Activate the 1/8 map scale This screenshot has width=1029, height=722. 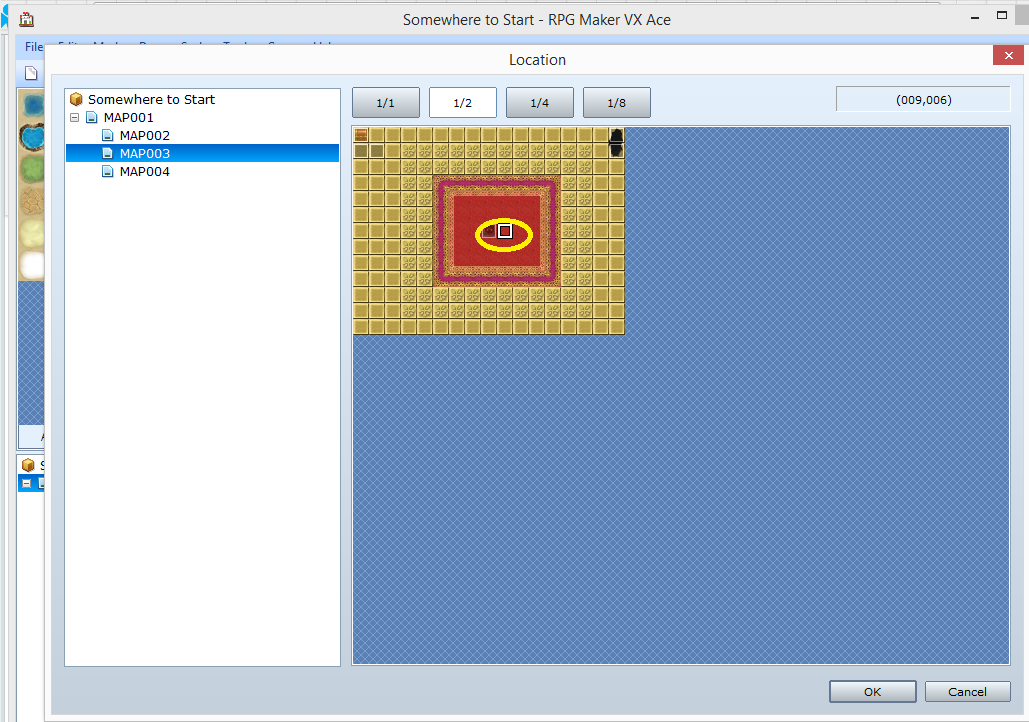tap(617, 102)
